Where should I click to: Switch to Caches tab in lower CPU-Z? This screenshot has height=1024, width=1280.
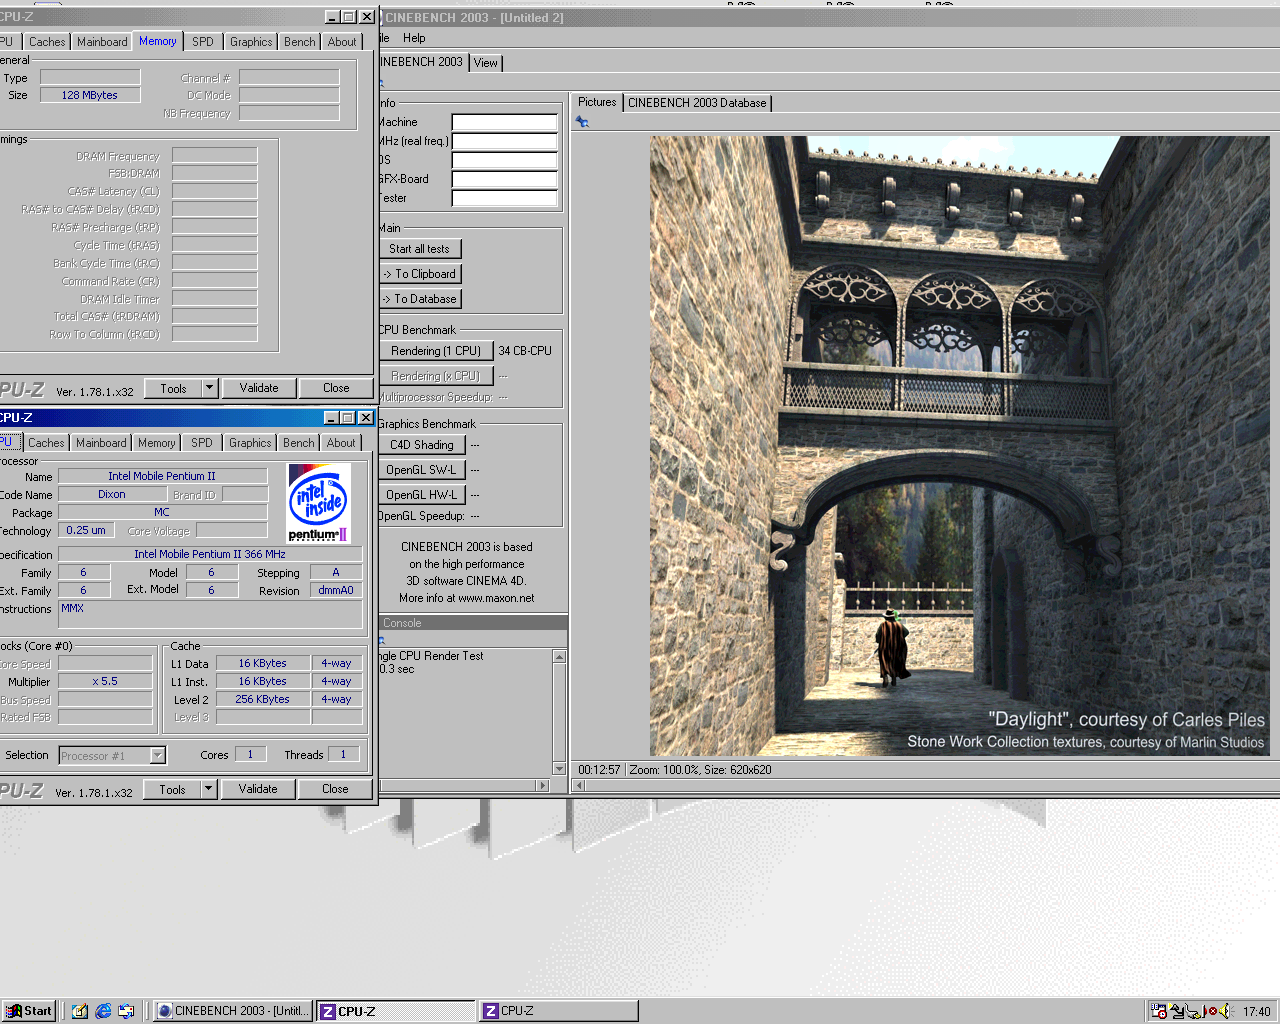tap(46, 443)
